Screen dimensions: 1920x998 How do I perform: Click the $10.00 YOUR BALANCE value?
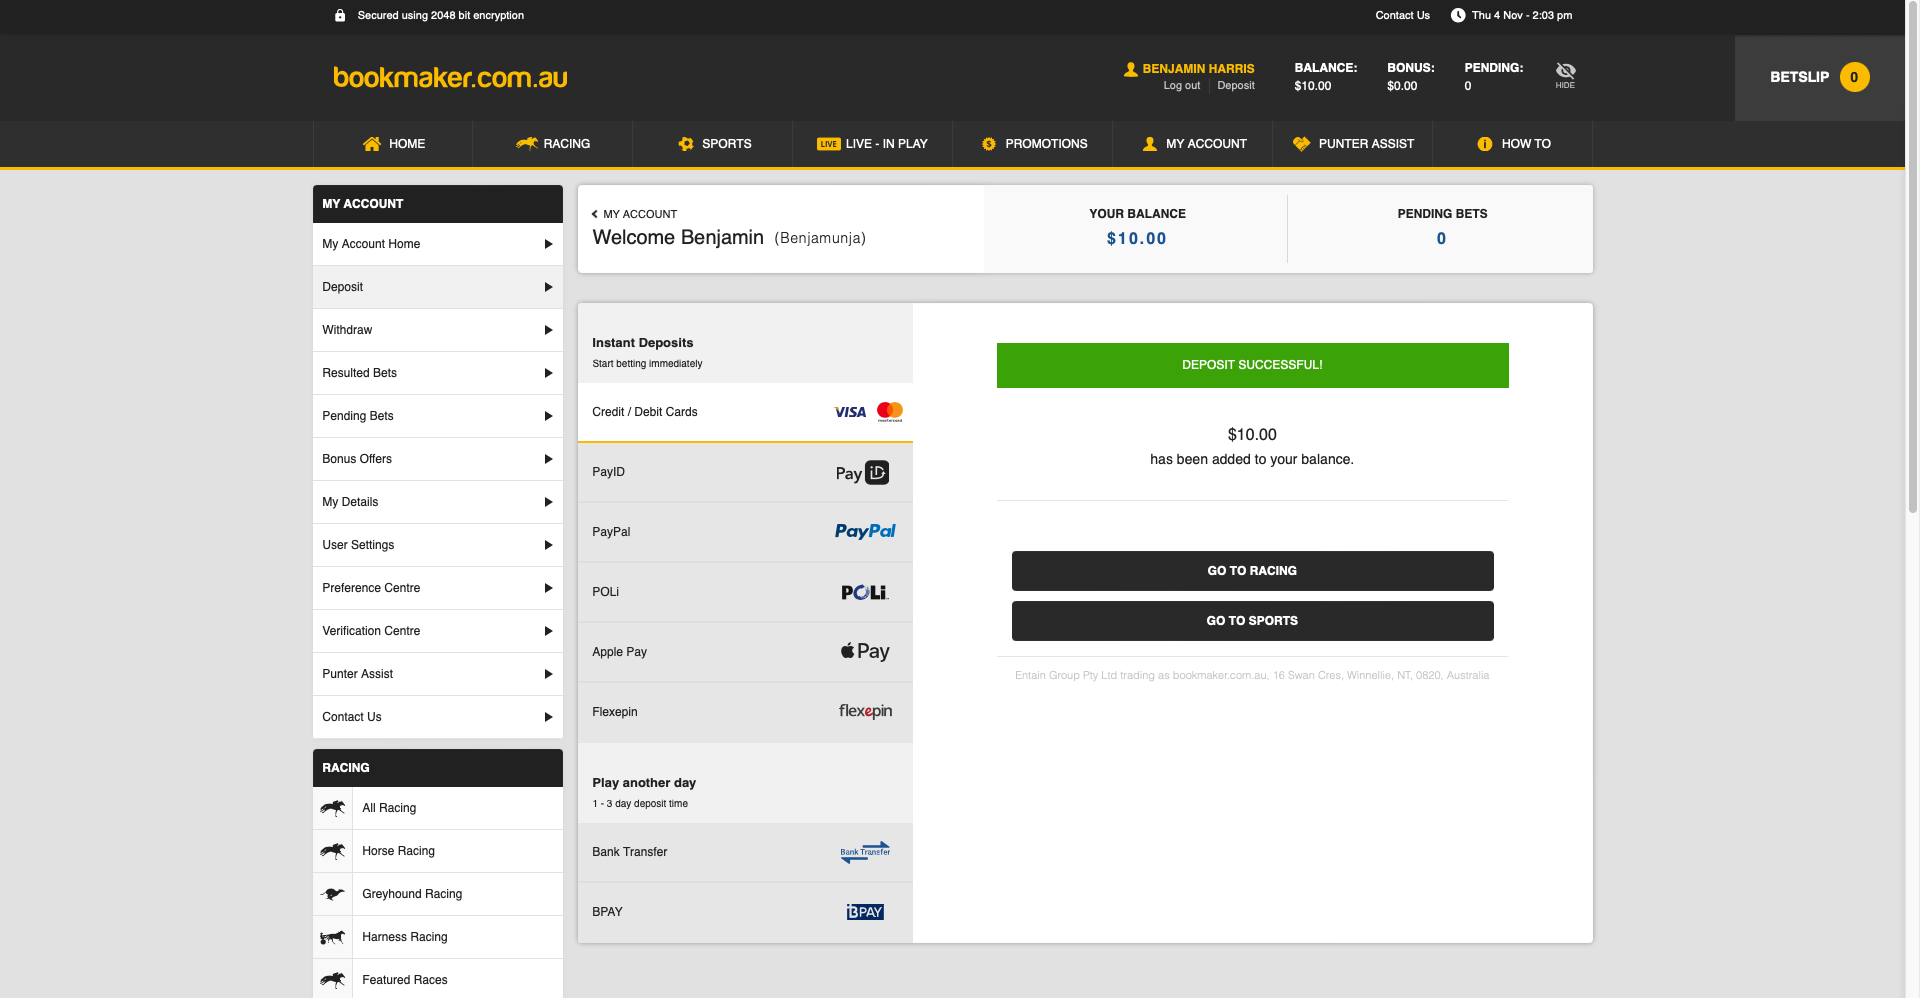(1136, 239)
